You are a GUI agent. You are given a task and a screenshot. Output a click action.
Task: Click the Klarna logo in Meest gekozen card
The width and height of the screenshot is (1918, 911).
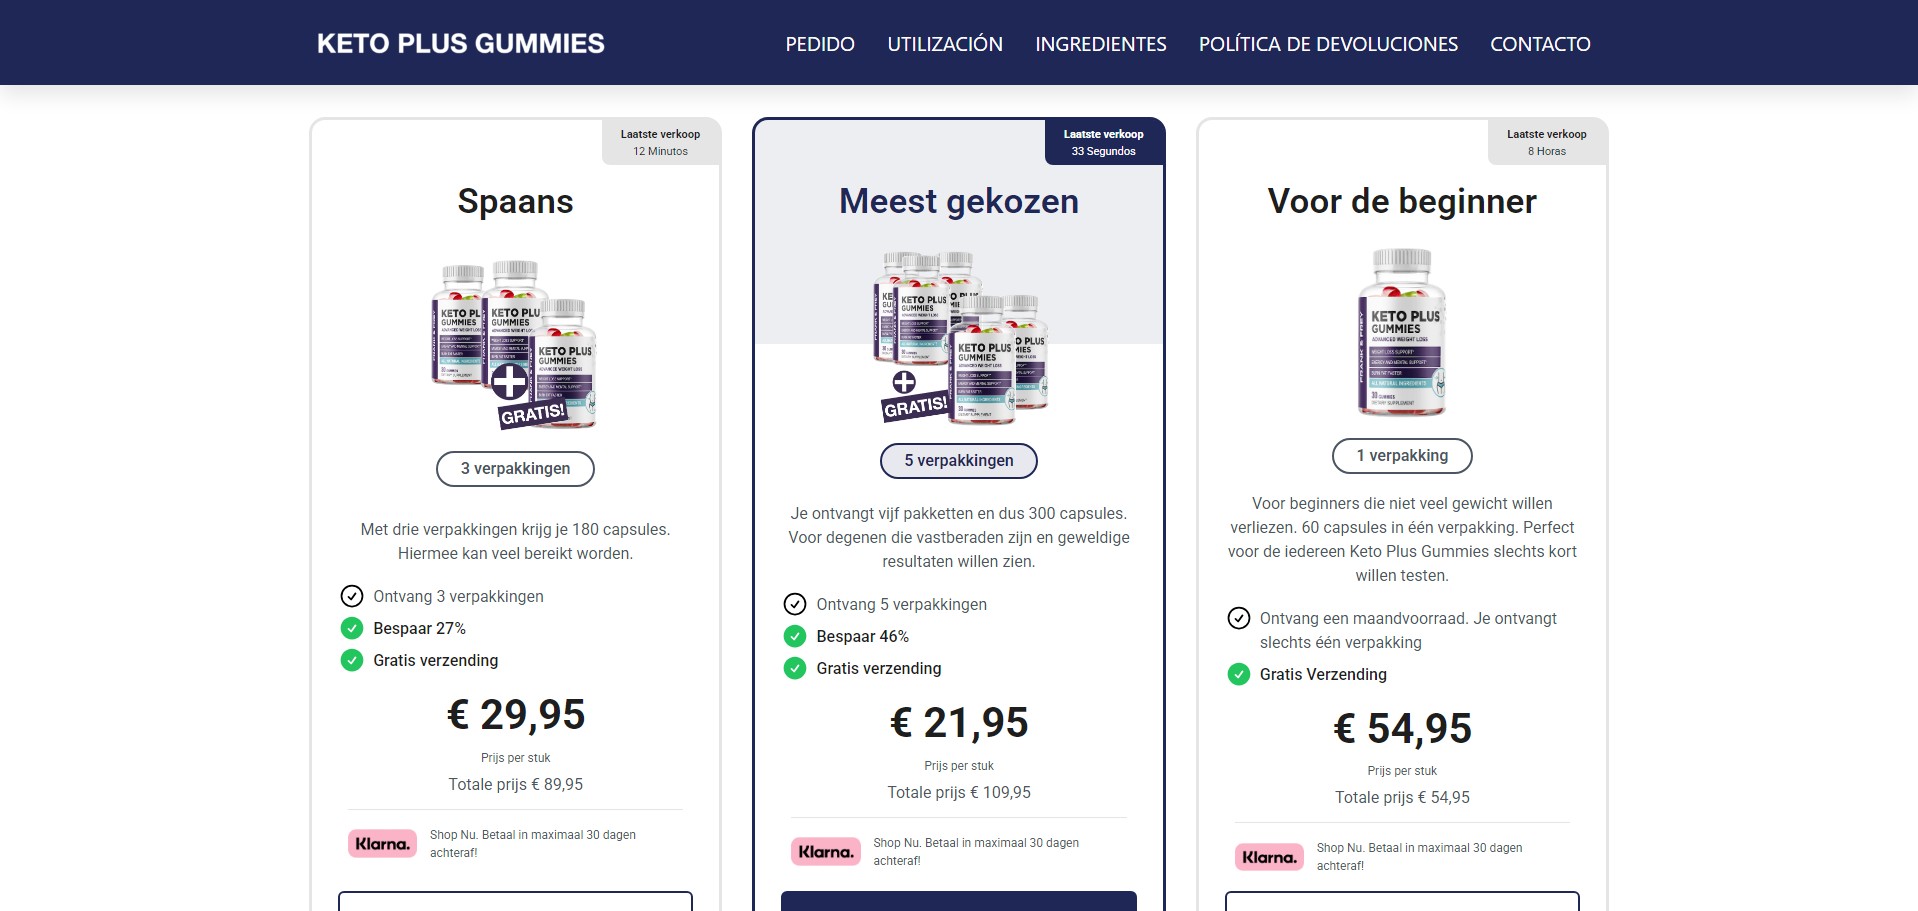point(825,852)
